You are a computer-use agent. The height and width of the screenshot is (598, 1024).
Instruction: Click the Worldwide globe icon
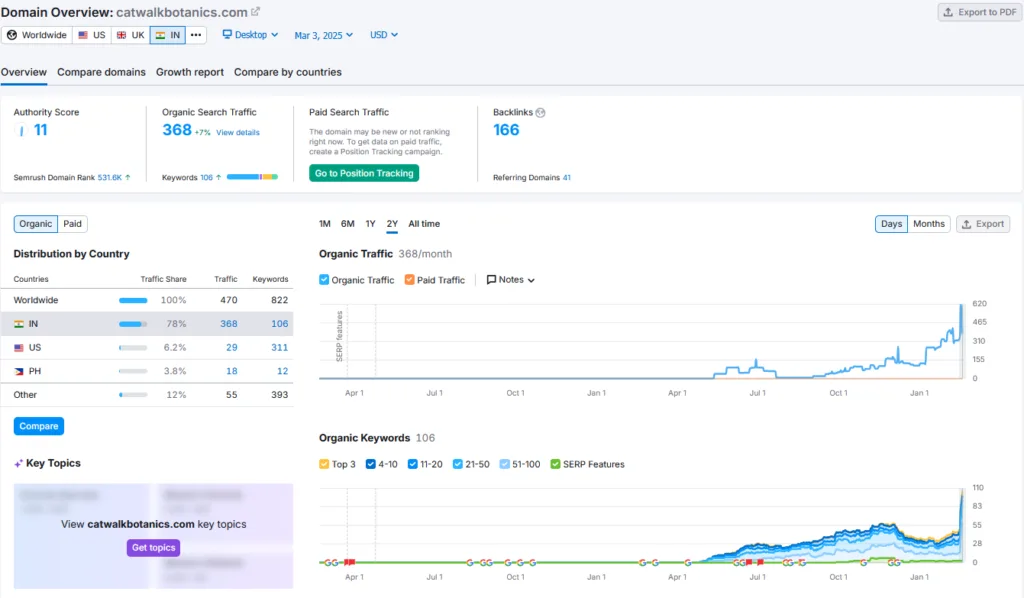pos(12,35)
